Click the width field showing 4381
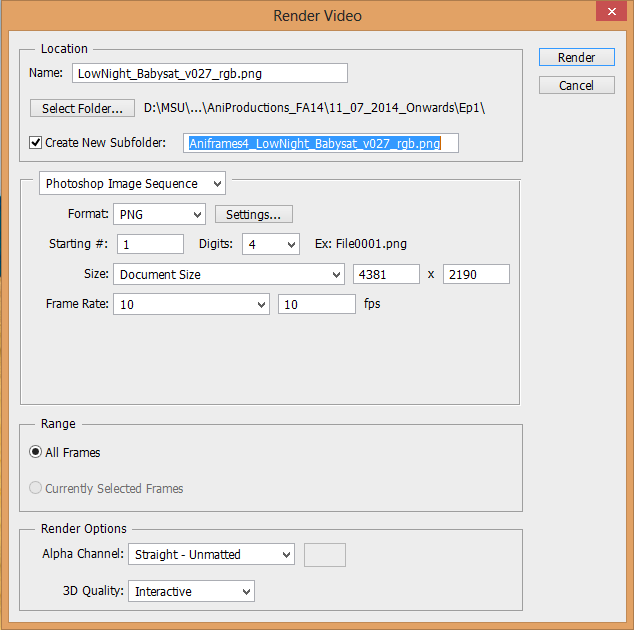 point(386,275)
